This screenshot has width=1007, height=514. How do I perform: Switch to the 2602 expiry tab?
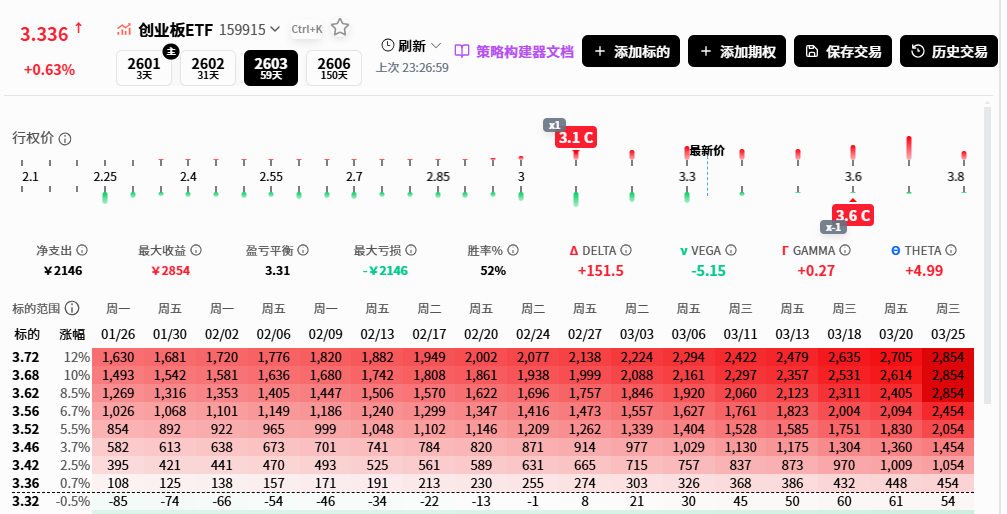[208, 68]
